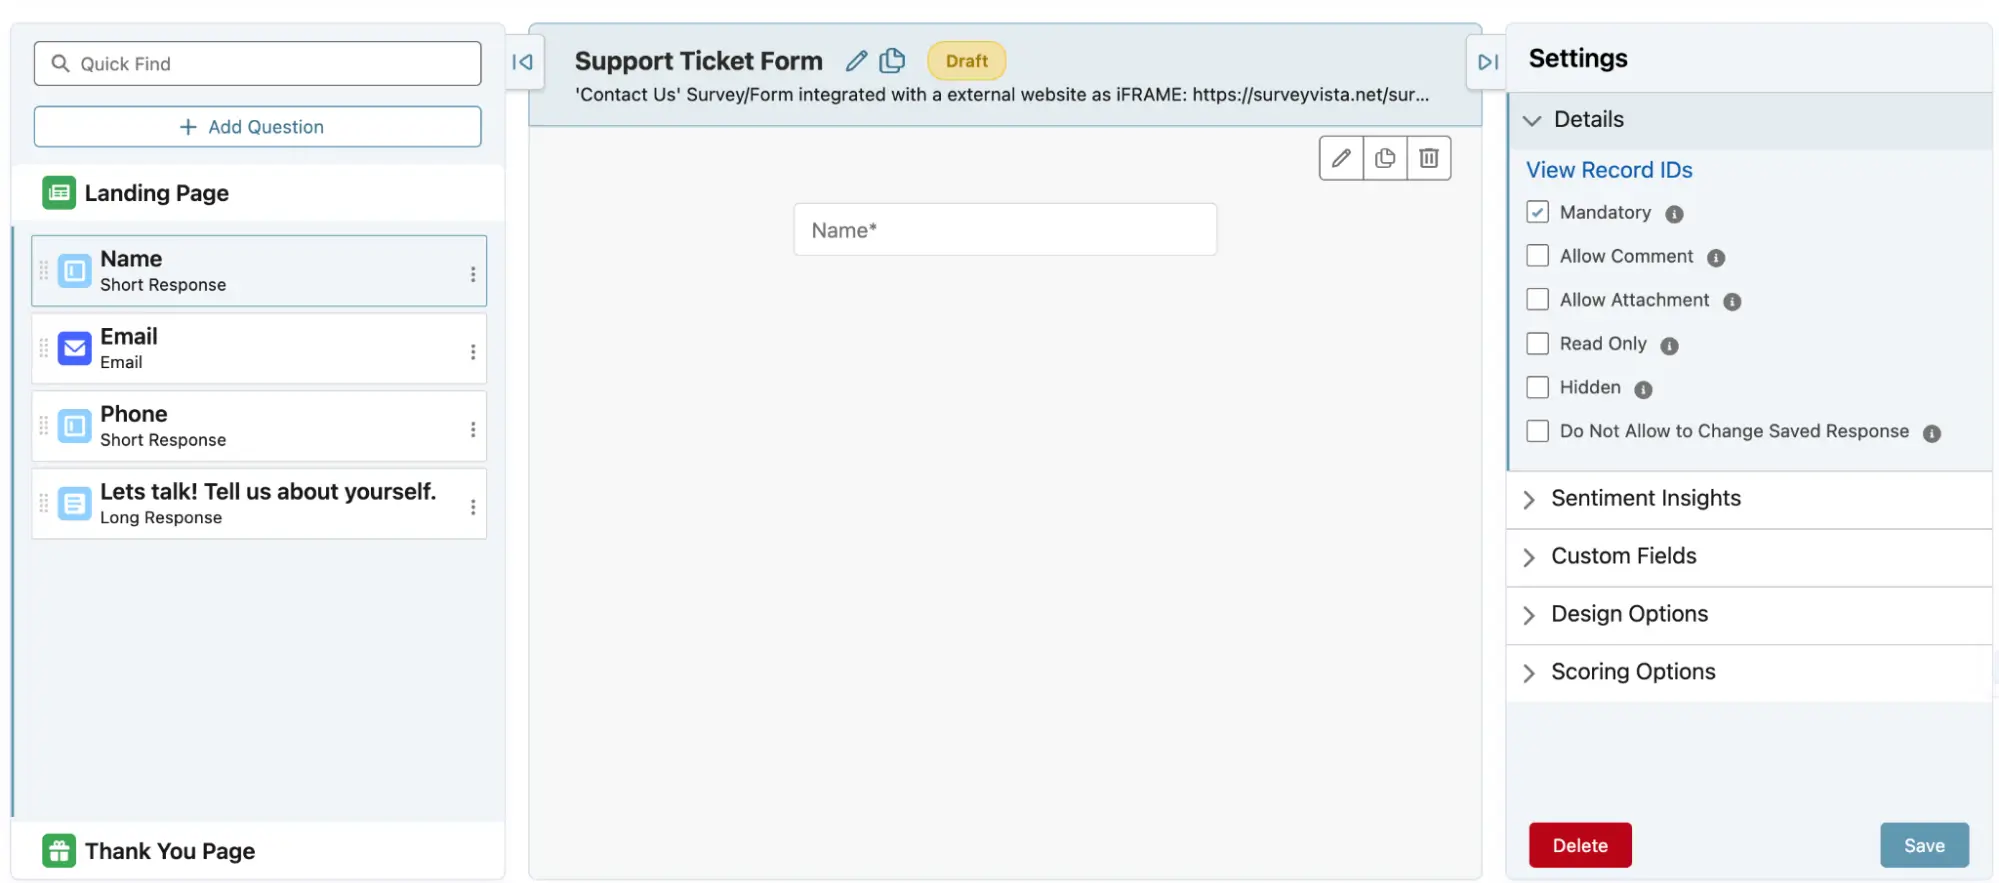1999x884 pixels.
Task: Collapse the left questions panel
Action: click(522, 62)
